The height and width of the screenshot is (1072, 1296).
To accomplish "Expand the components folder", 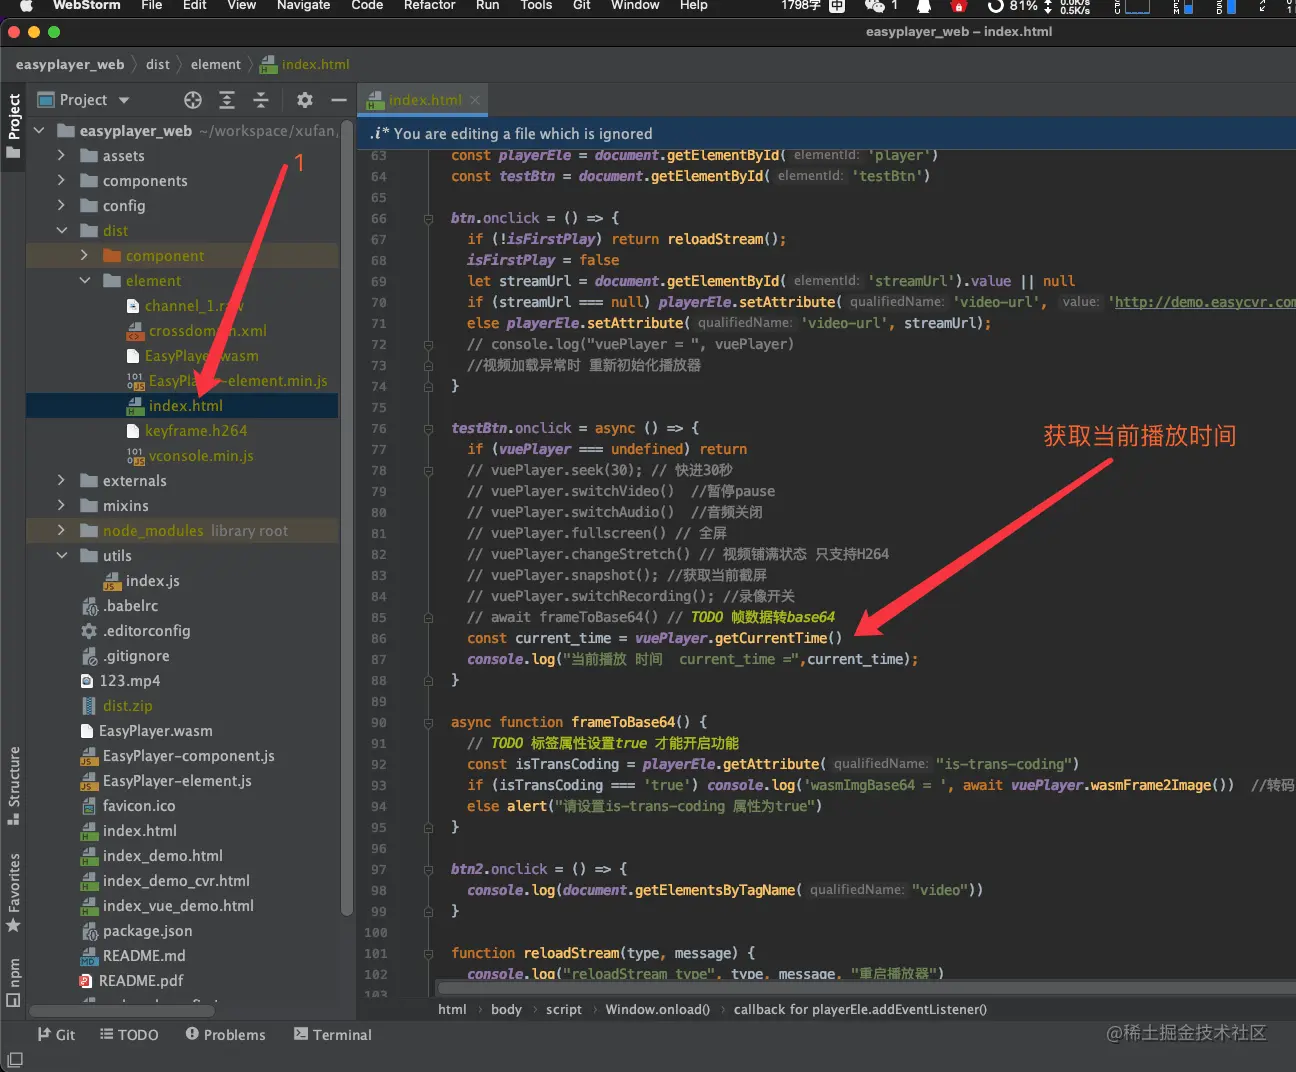I will point(61,181).
